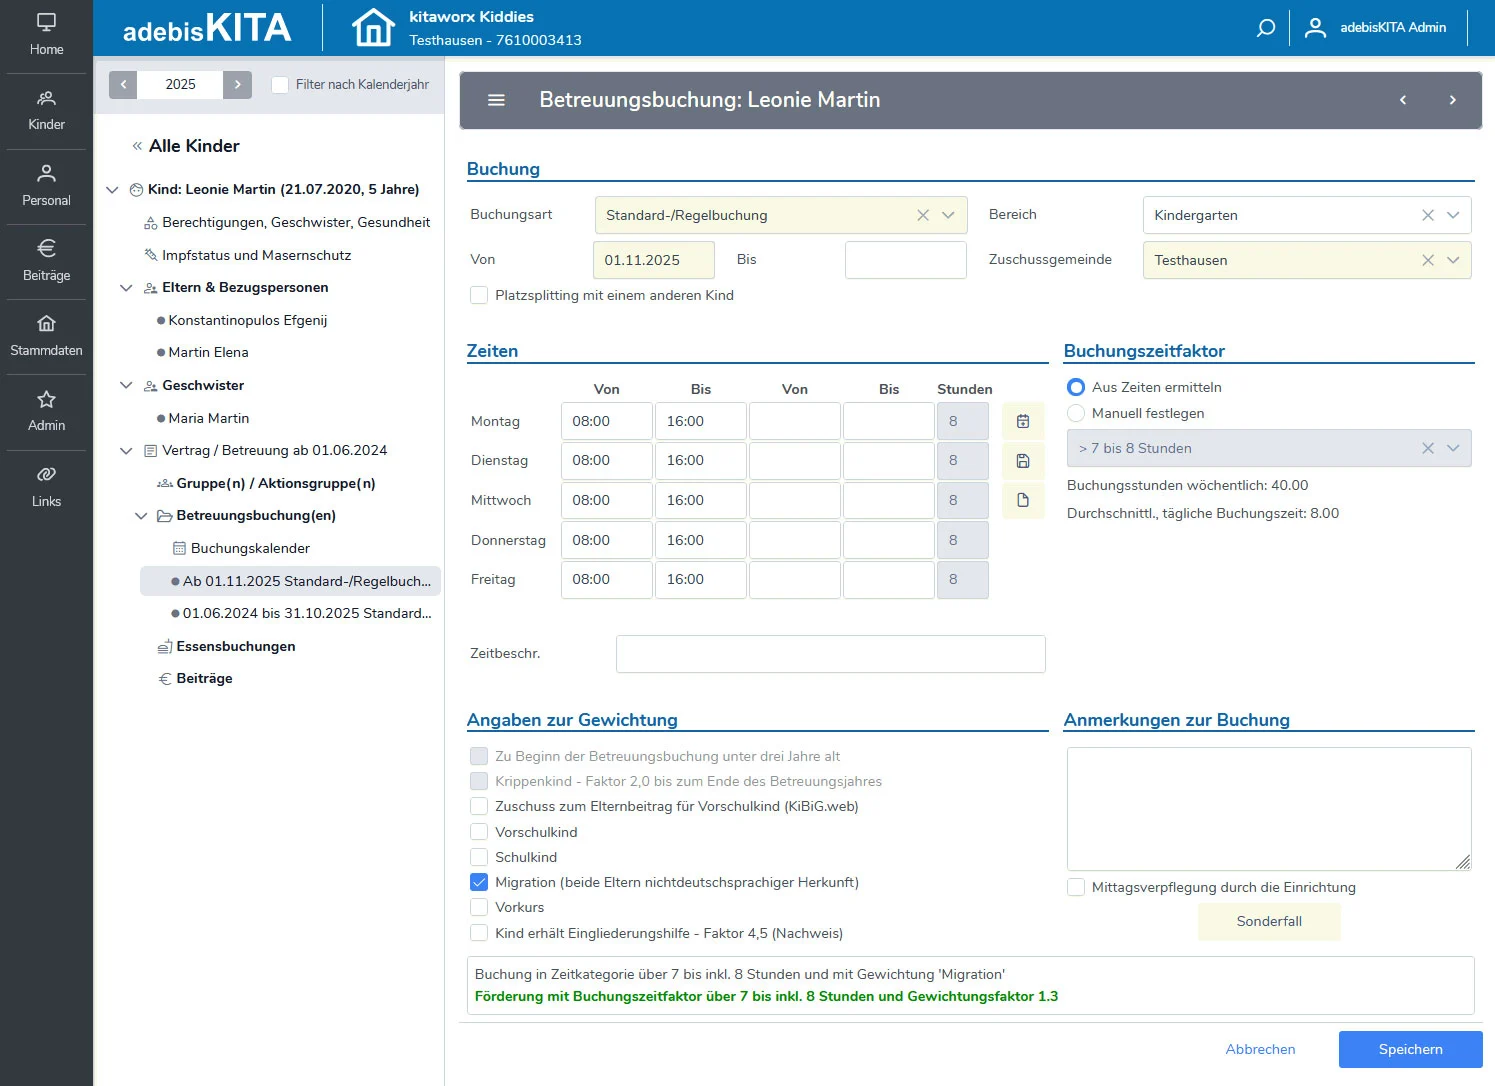Image resolution: width=1495 pixels, height=1086 pixels.
Task: Uncheck the Migration checkbox
Action: [x=479, y=882]
